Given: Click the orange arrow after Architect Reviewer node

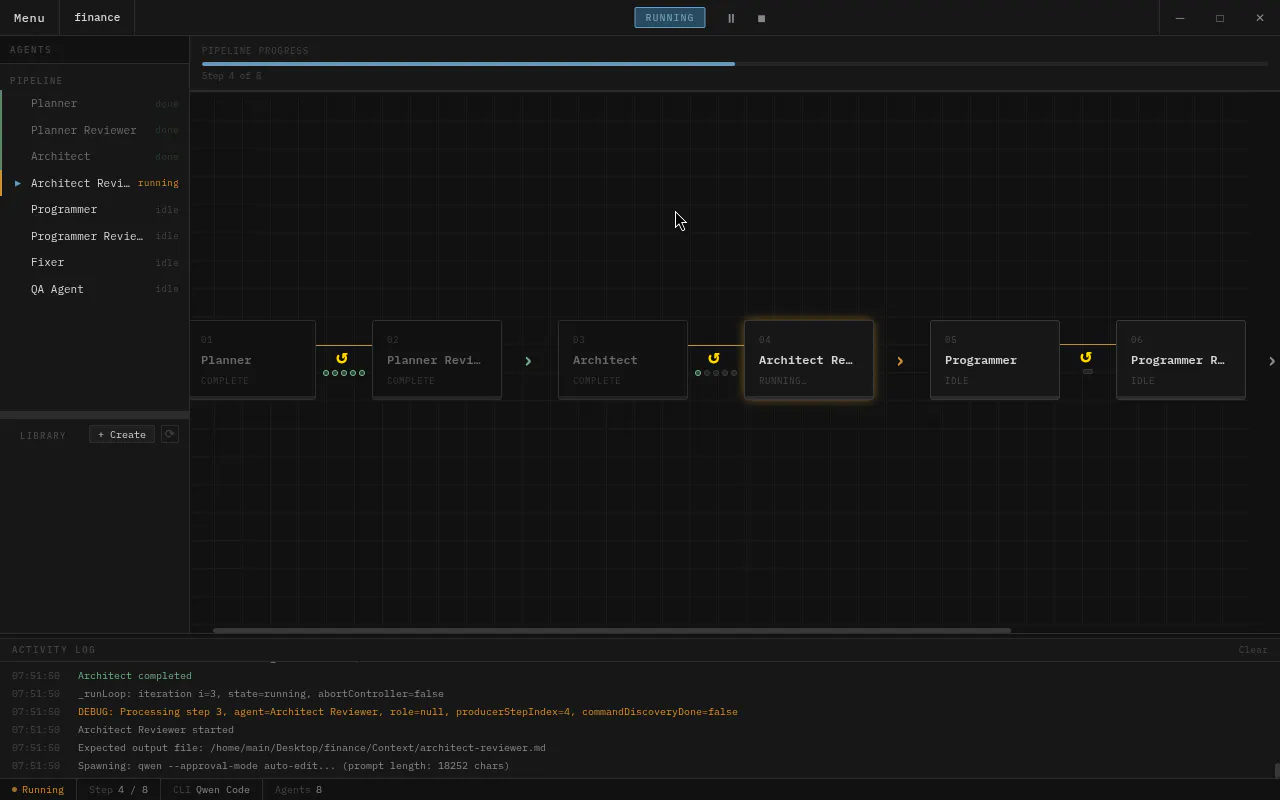Looking at the screenshot, I should coord(900,361).
